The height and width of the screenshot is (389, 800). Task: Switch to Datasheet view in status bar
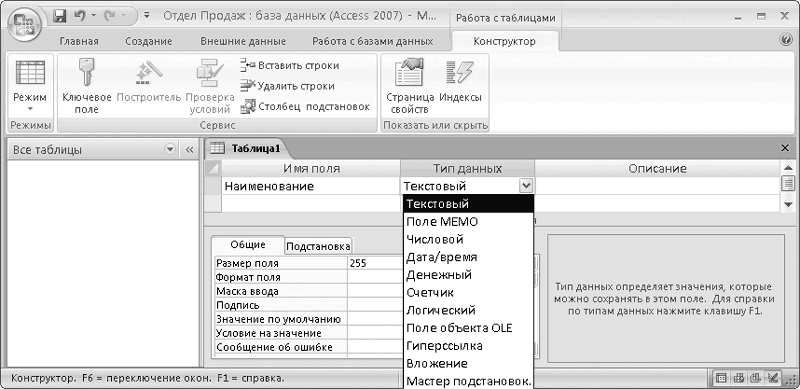(x=721, y=378)
